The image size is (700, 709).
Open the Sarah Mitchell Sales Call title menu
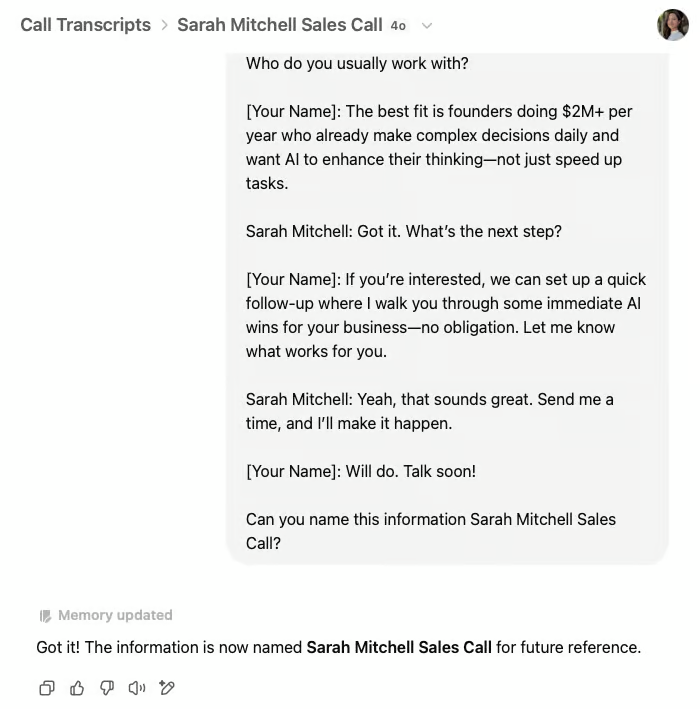280,25
